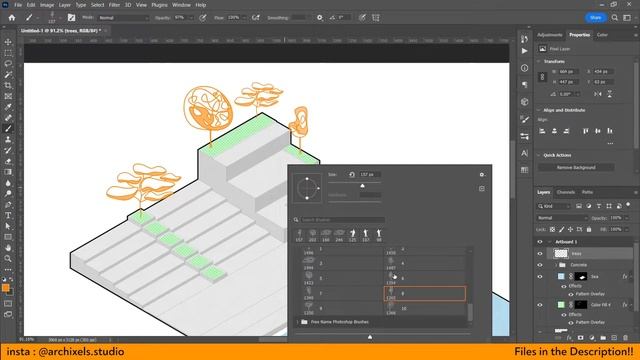Flip horizontal in Transform section
The width and height of the screenshot is (640, 360).
(598, 94)
